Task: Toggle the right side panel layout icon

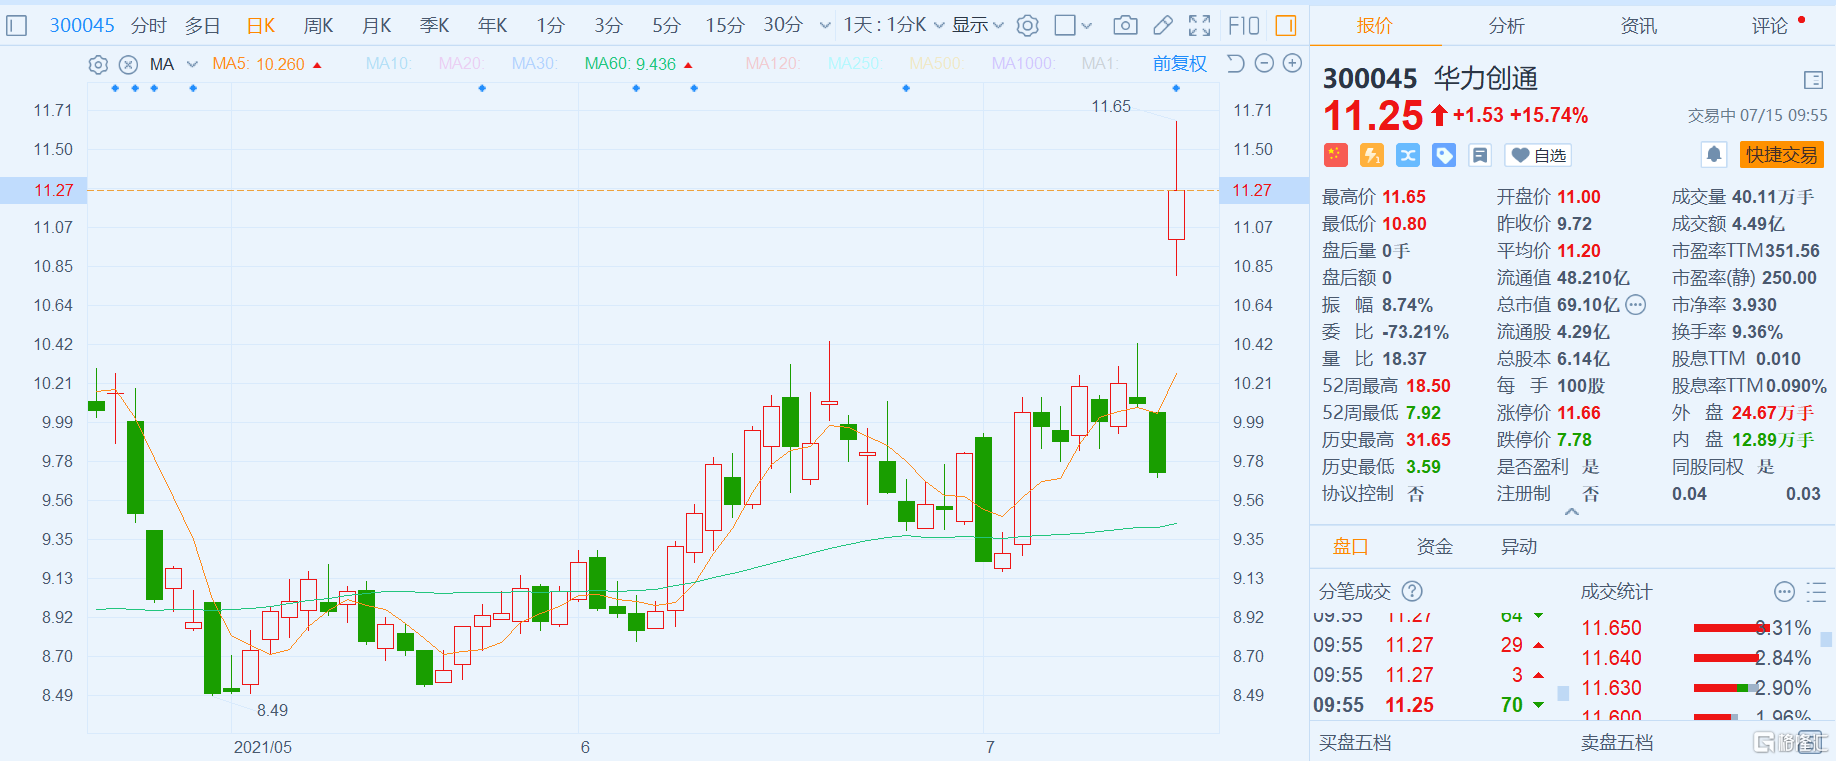Action: coord(1286,25)
